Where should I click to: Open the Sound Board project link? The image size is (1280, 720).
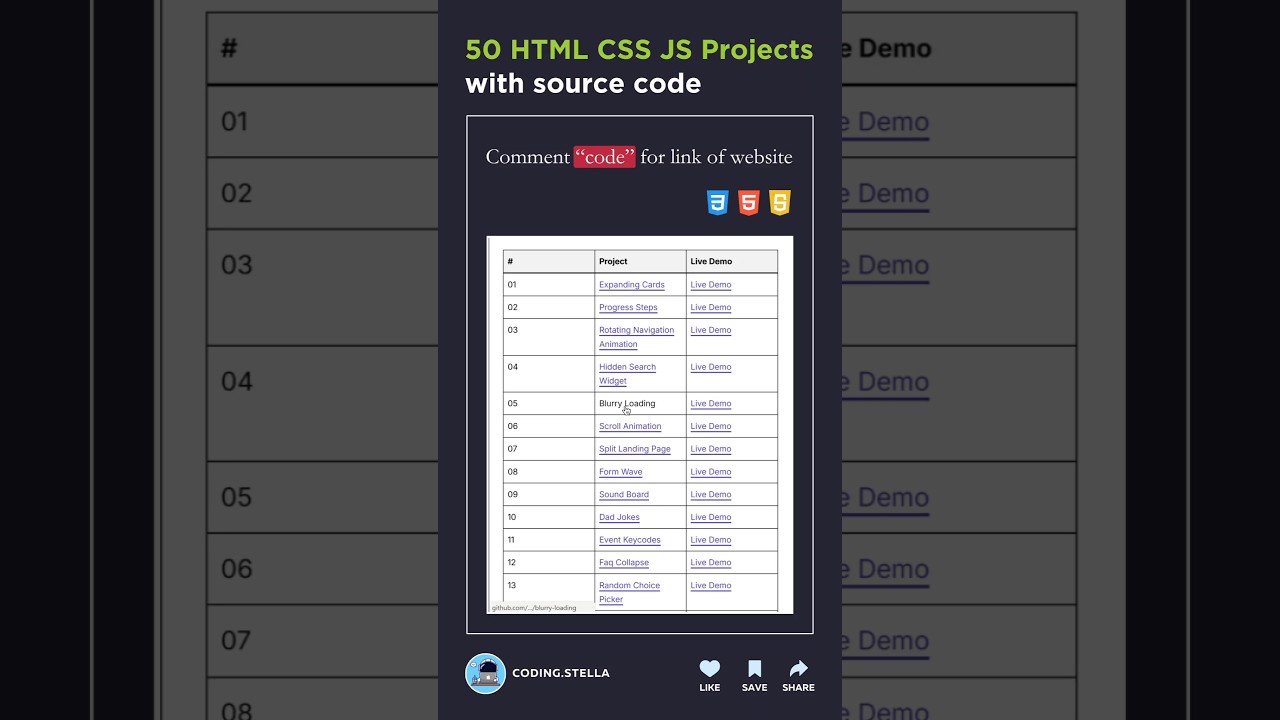pos(624,495)
